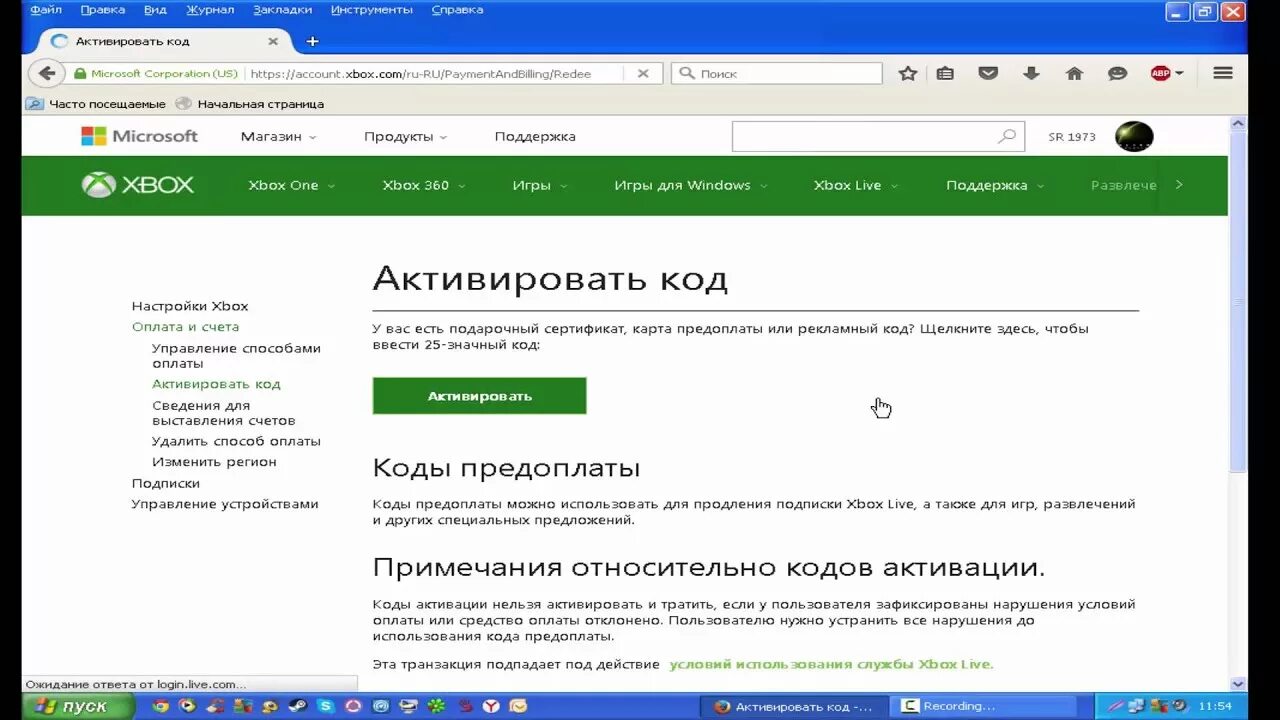Expand the Игры menu
The height and width of the screenshot is (720, 1280).
click(x=540, y=185)
